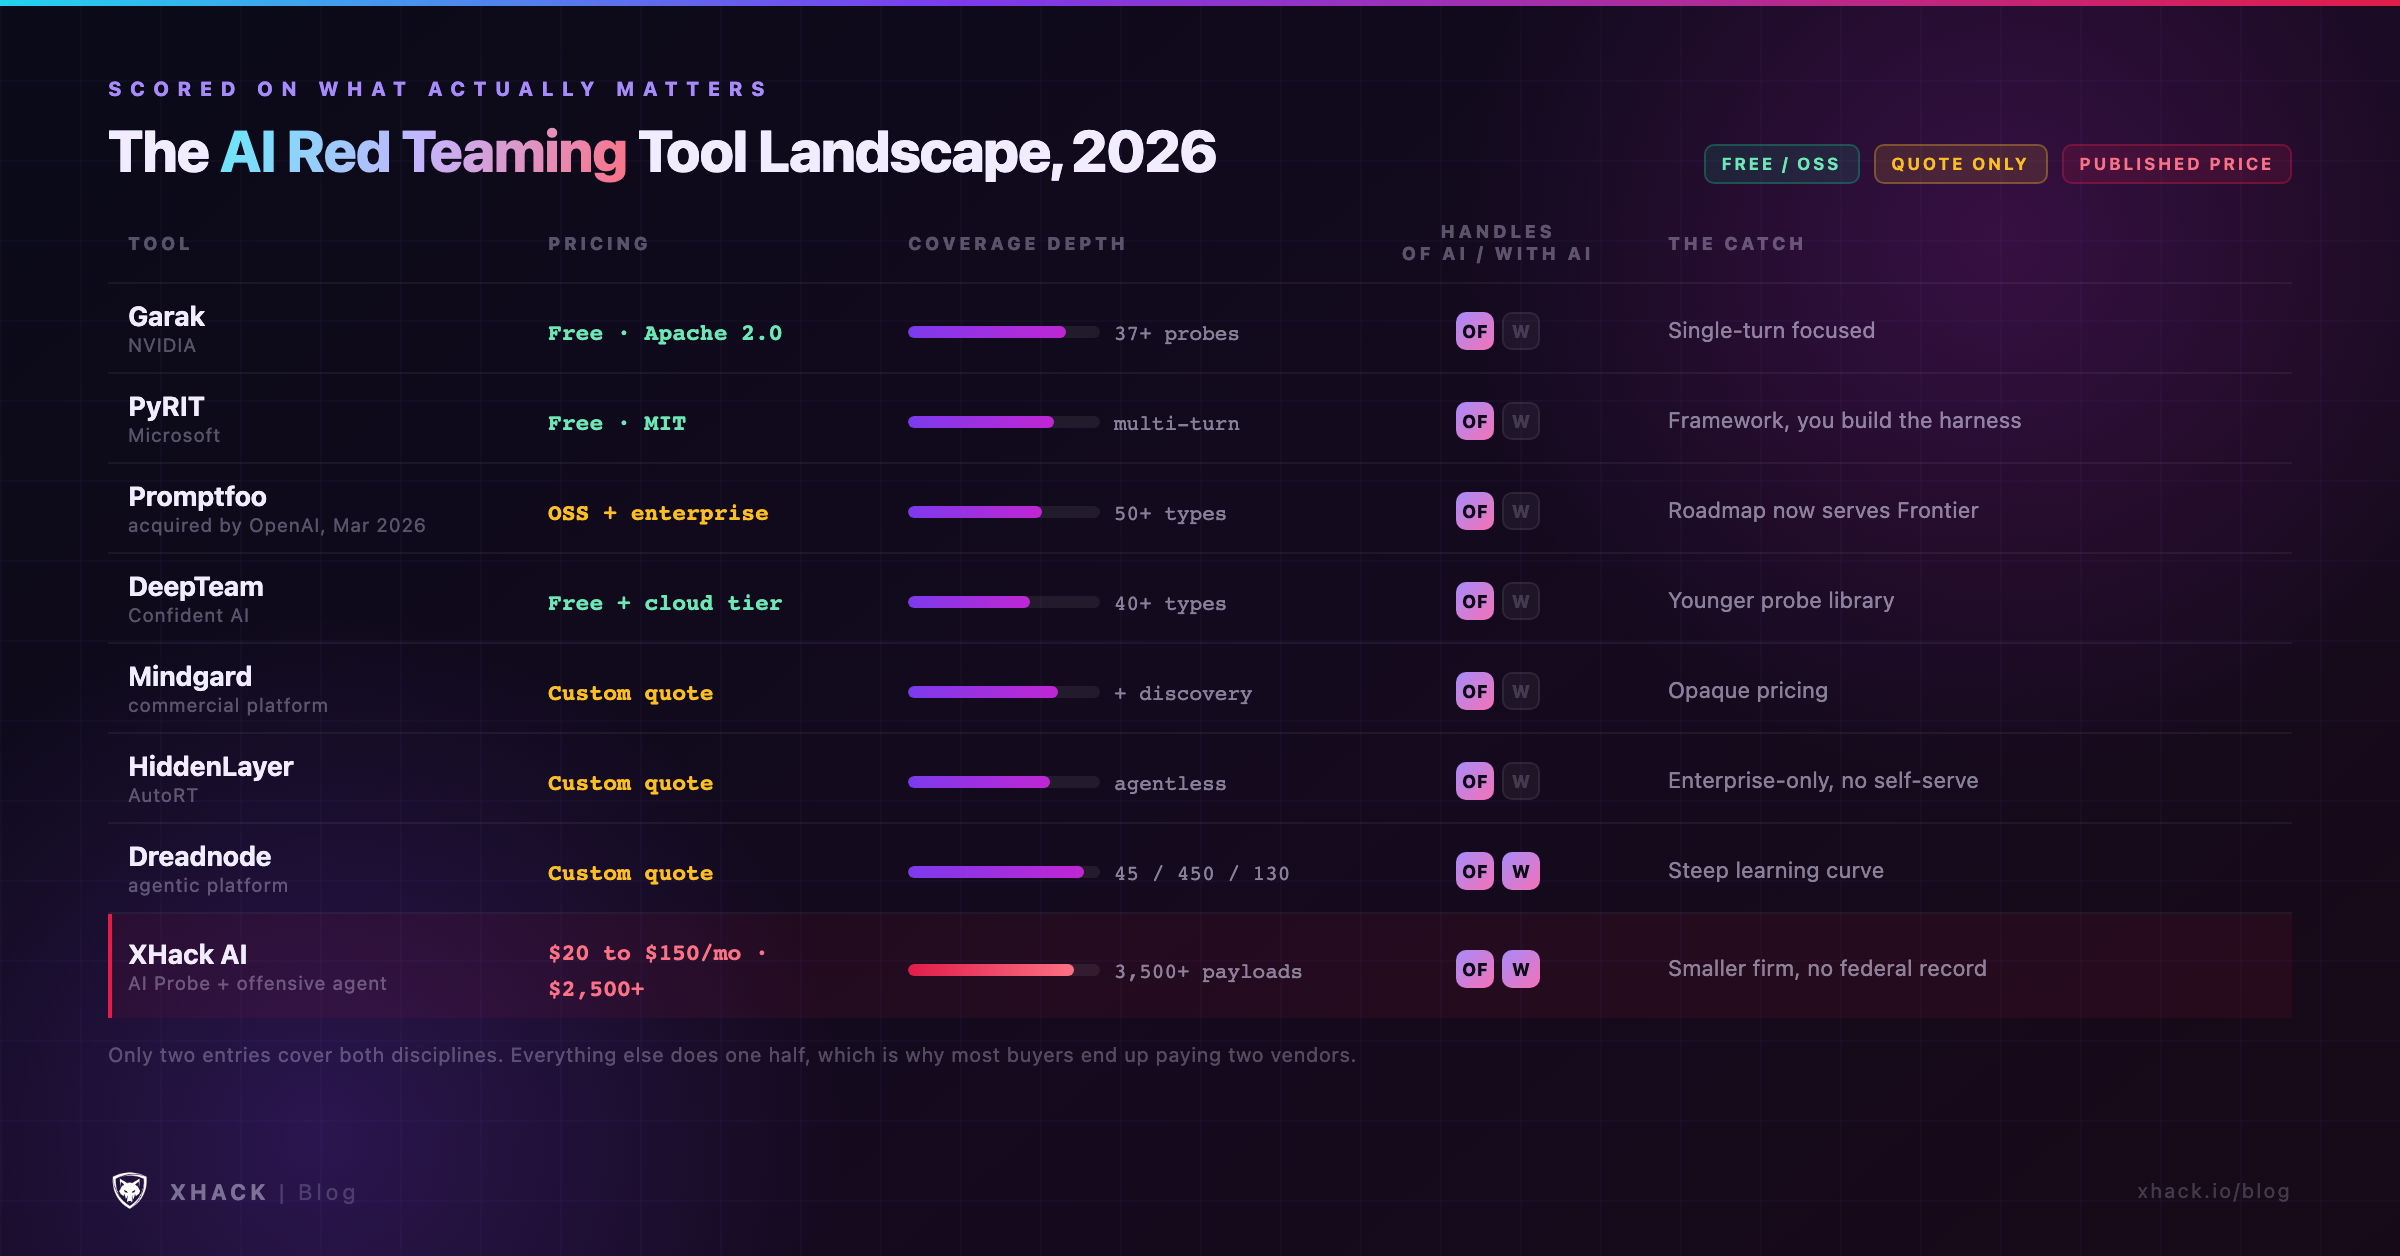Click the W badge in DeepTeam row
This screenshot has width=2400, height=1256.
[1521, 601]
